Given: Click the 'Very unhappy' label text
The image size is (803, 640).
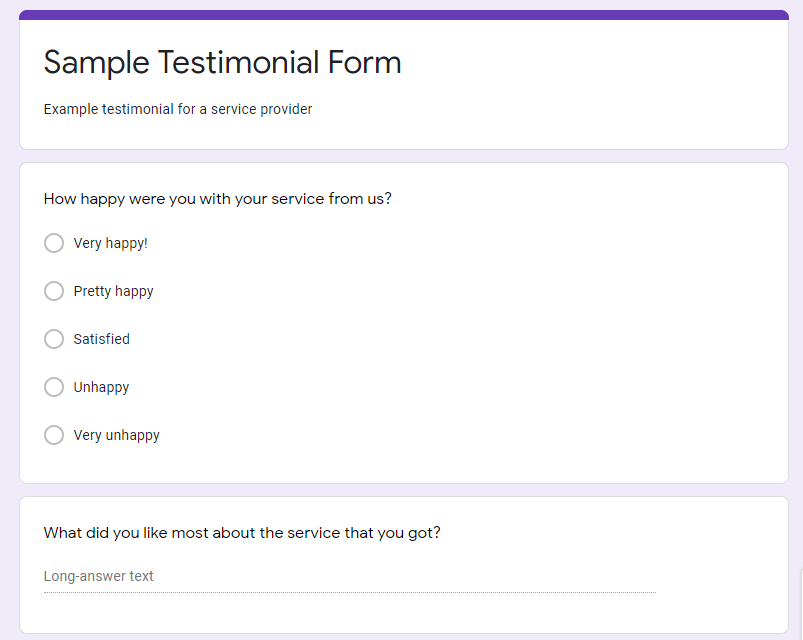Looking at the screenshot, I should tap(116, 435).
